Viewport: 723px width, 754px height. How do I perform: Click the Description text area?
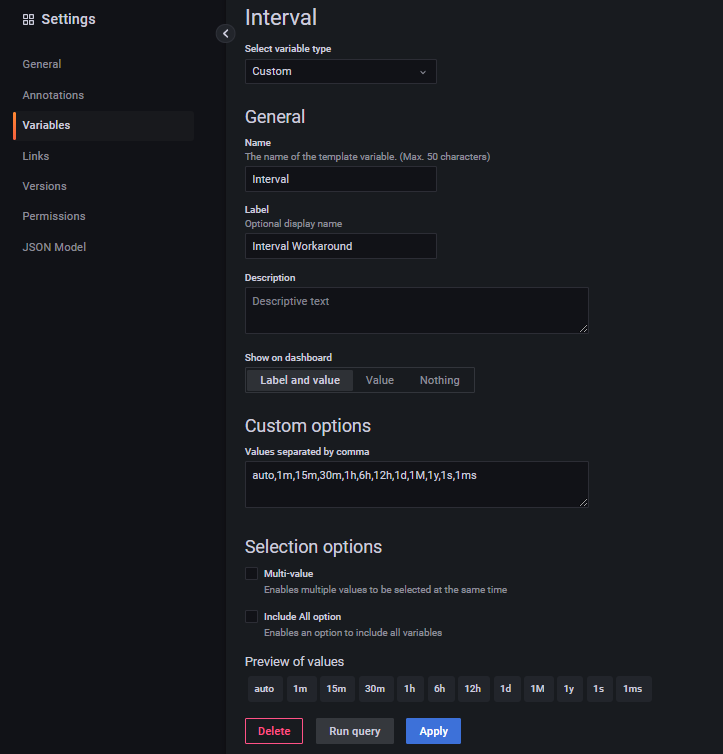point(416,311)
